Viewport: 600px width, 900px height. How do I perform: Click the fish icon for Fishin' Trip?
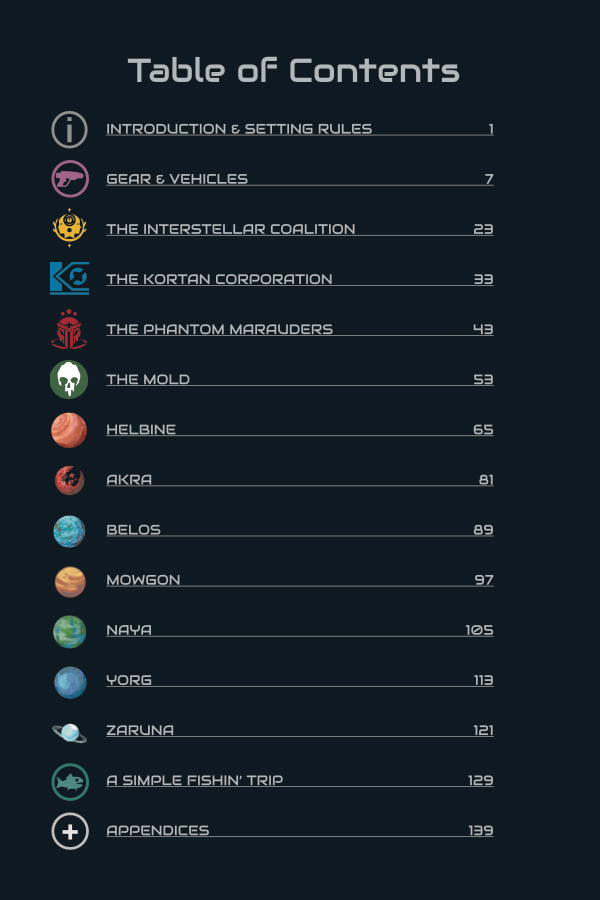(x=70, y=781)
